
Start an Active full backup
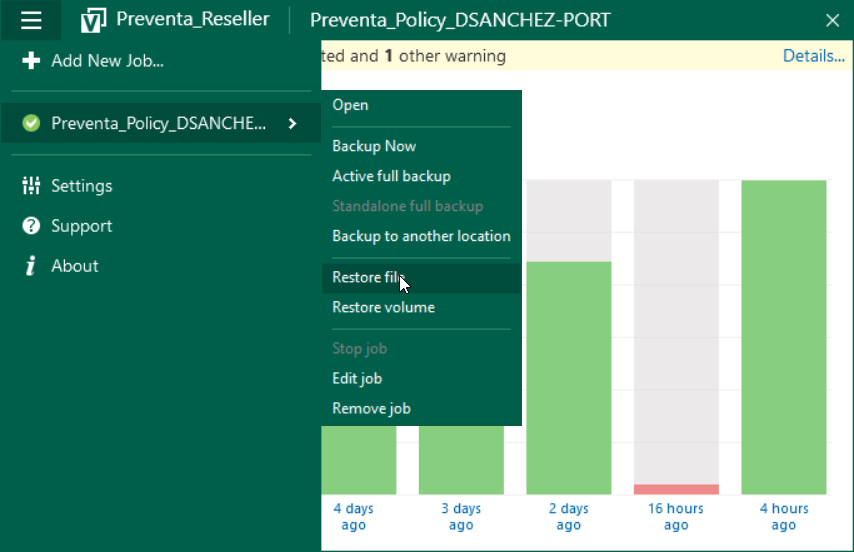(391, 176)
